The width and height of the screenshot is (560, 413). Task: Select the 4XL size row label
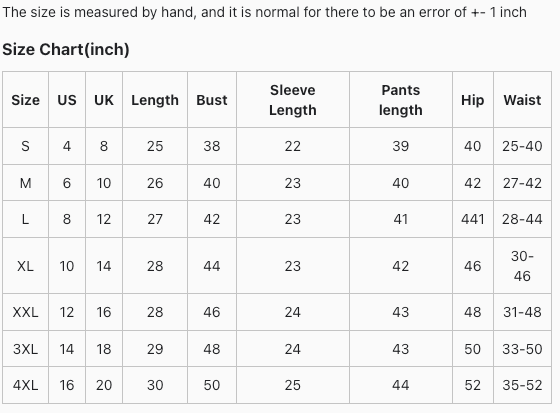25,385
